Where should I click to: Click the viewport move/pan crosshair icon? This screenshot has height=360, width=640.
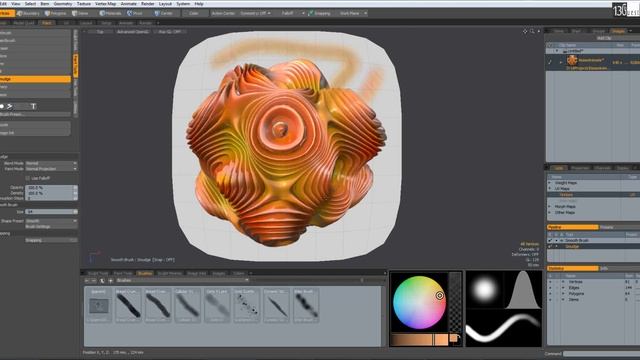pyautogui.click(x=525, y=31)
